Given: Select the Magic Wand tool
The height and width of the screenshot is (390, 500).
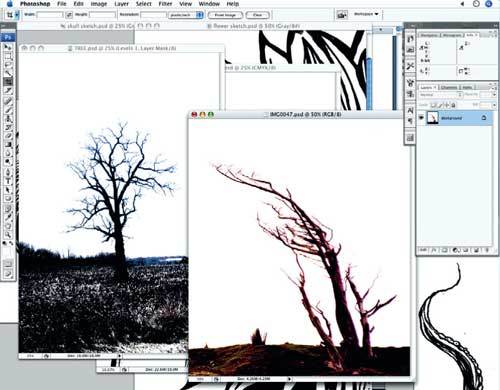Looking at the screenshot, I should (8, 73).
